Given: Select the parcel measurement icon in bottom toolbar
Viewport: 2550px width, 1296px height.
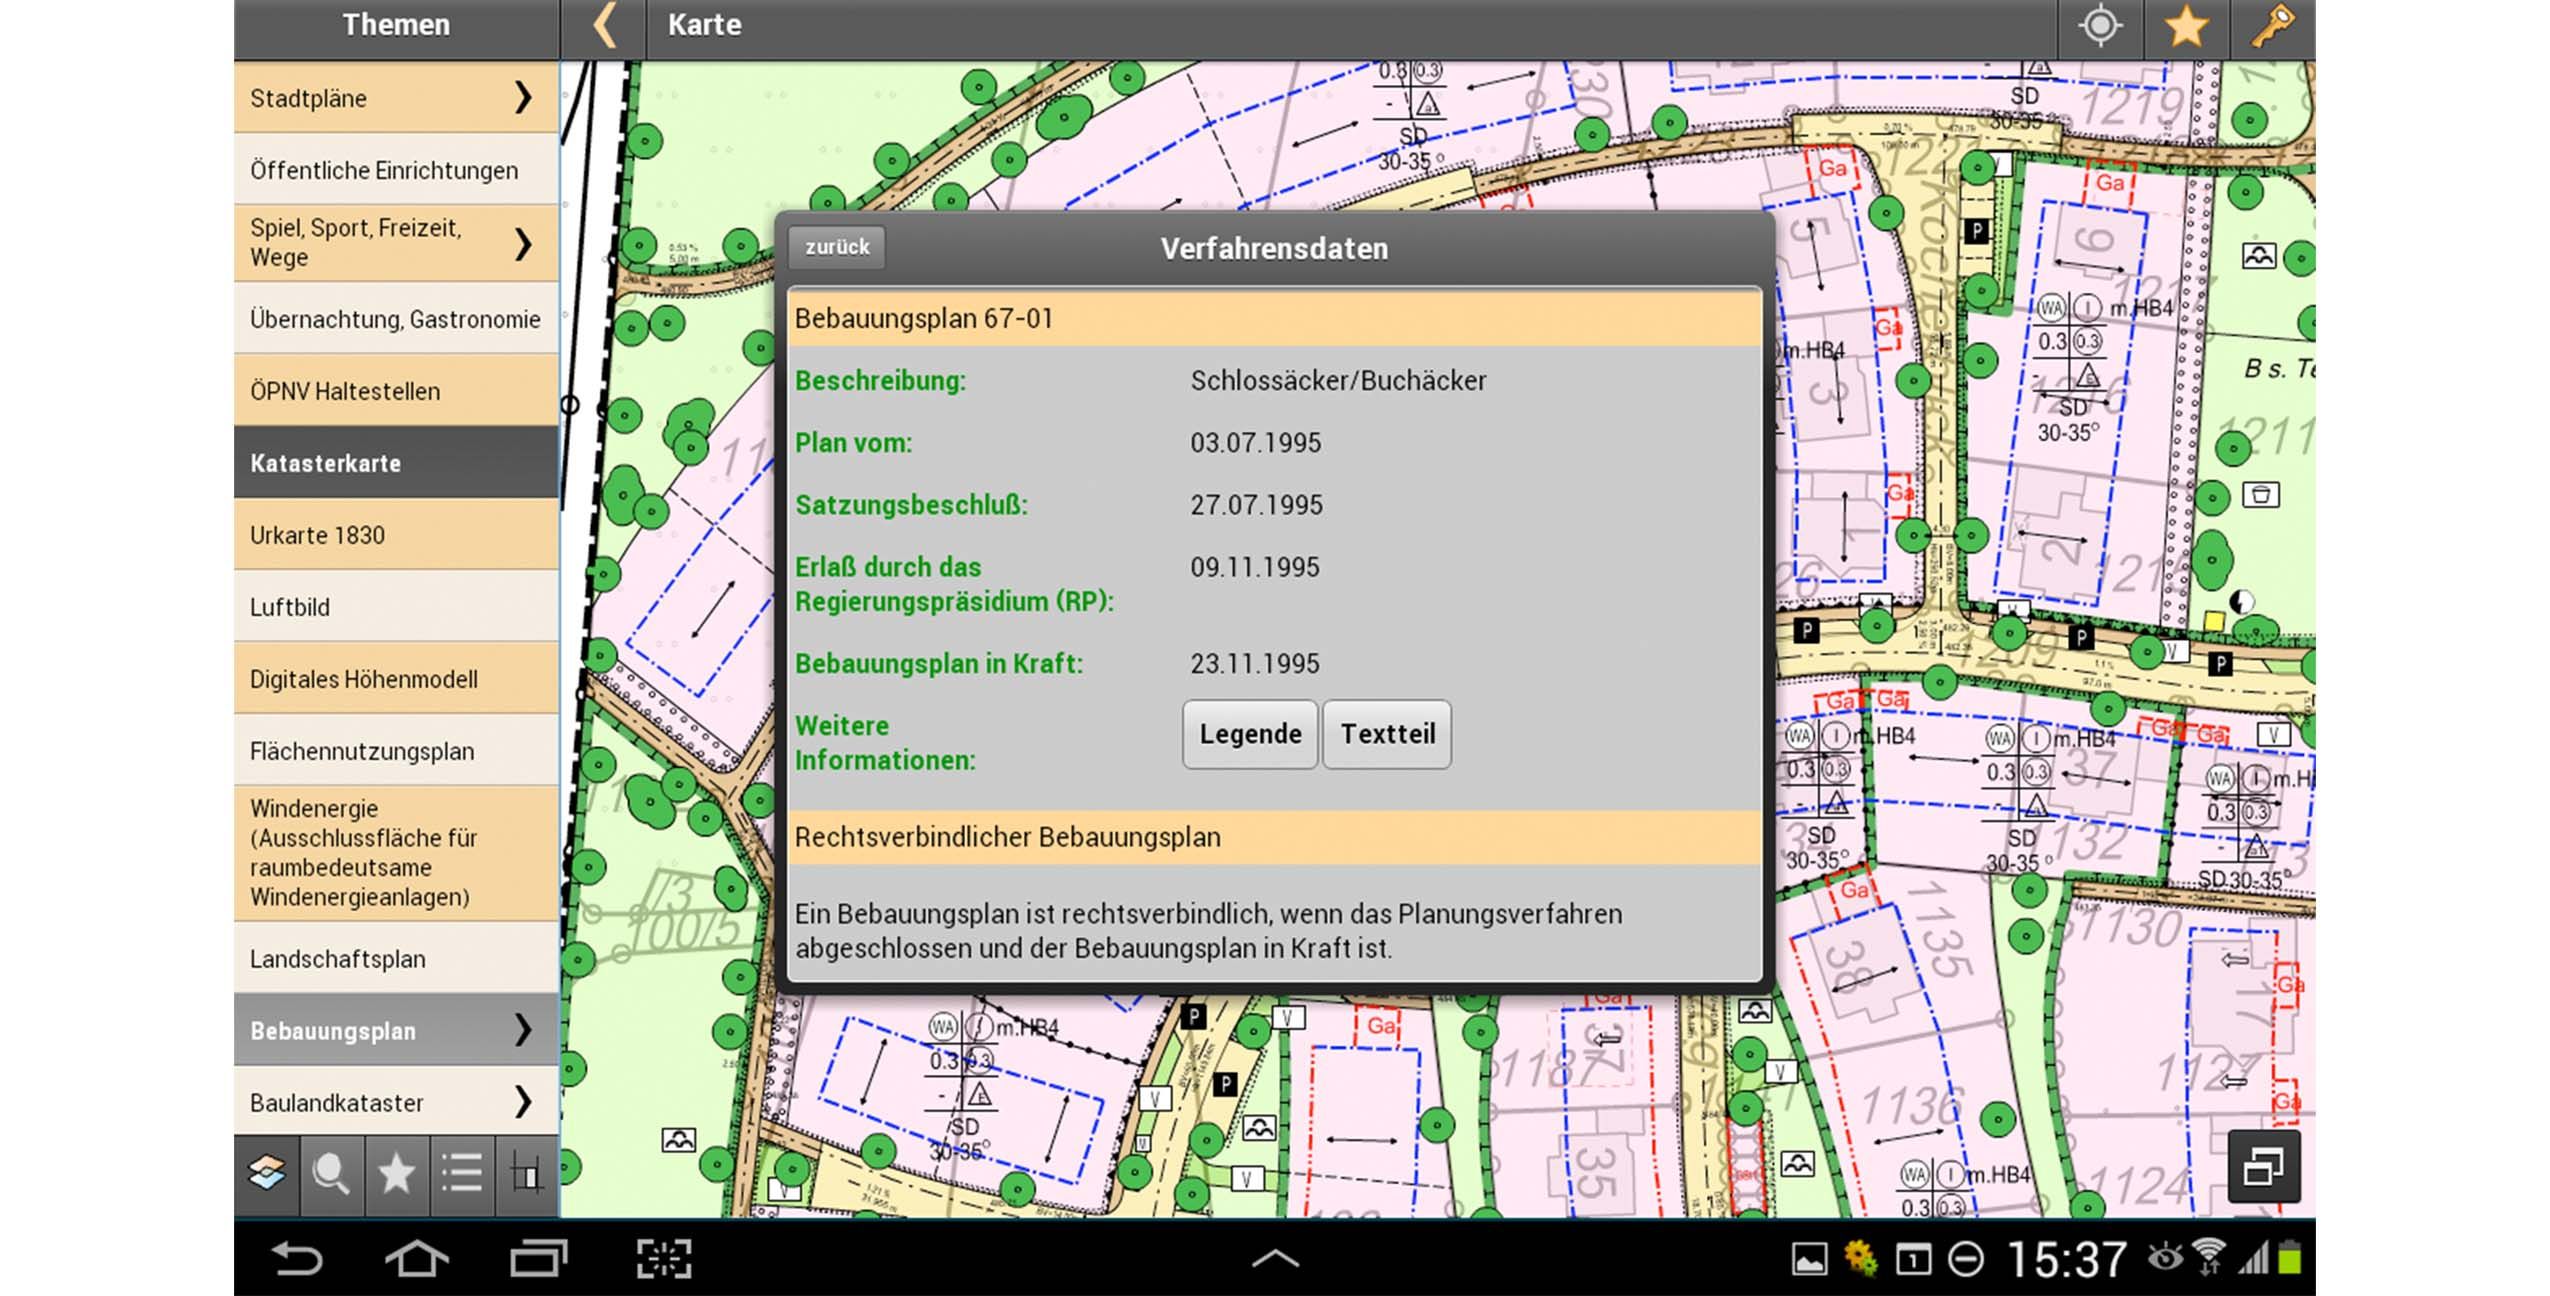Looking at the screenshot, I should 527,1173.
